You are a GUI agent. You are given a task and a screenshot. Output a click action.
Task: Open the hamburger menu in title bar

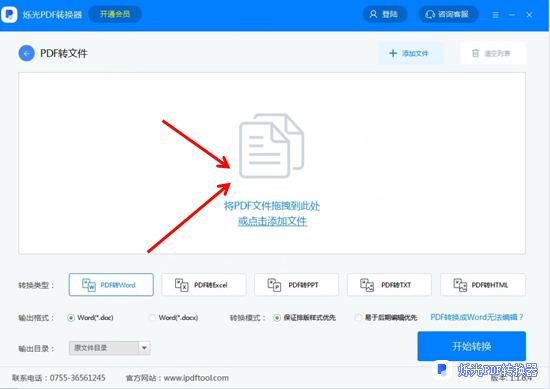(495, 15)
